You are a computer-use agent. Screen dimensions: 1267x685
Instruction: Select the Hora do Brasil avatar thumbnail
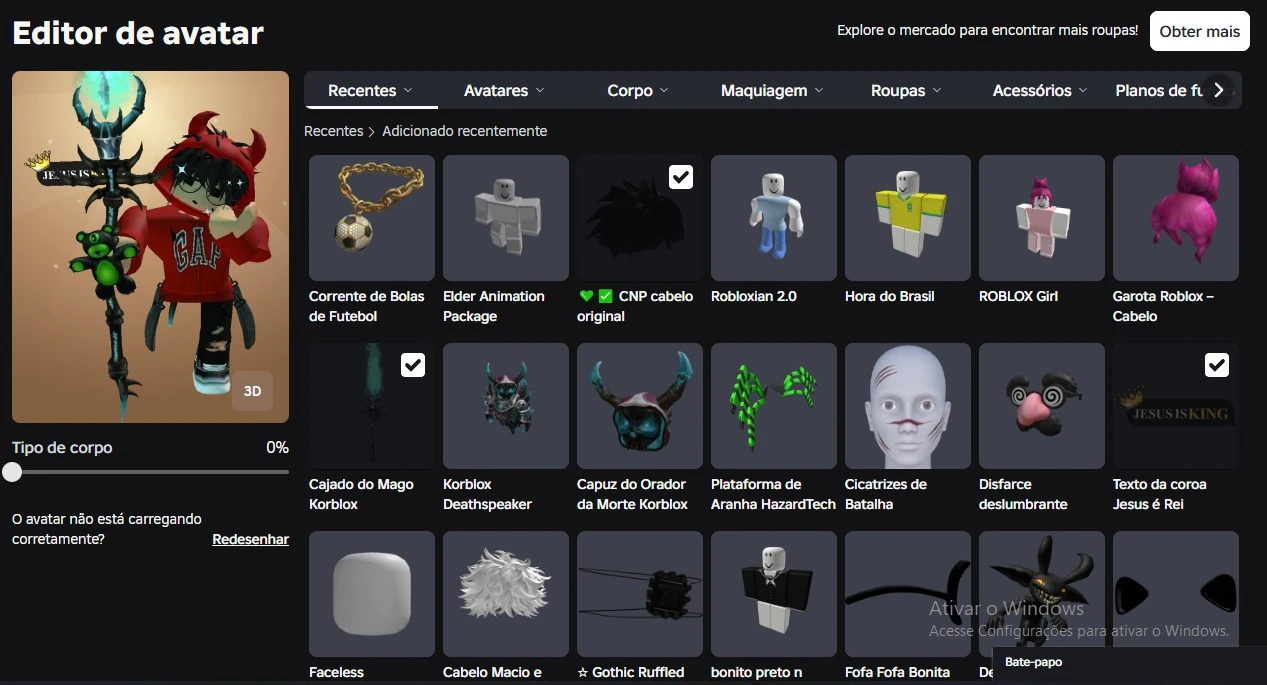click(907, 217)
